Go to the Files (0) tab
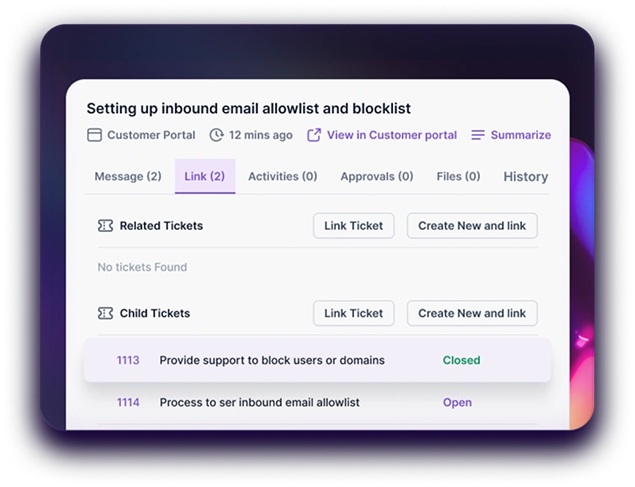The height and width of the screenshot is (487, 635). tap(458, 177)
